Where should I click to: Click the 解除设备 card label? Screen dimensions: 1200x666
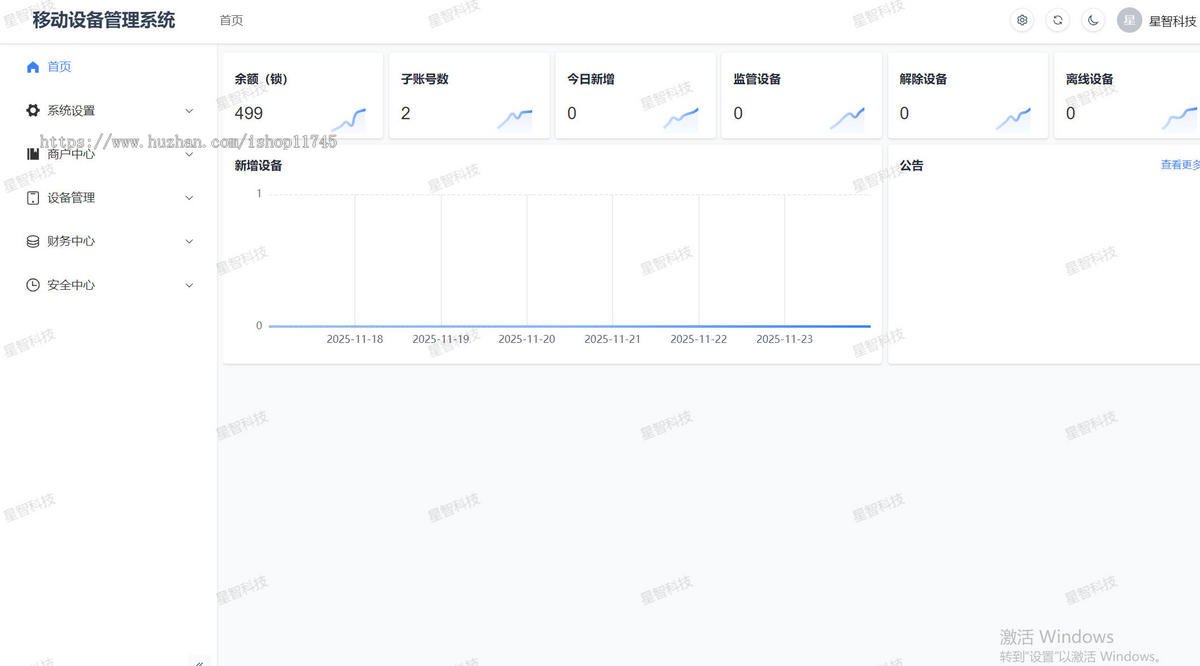tap(923, 79)
